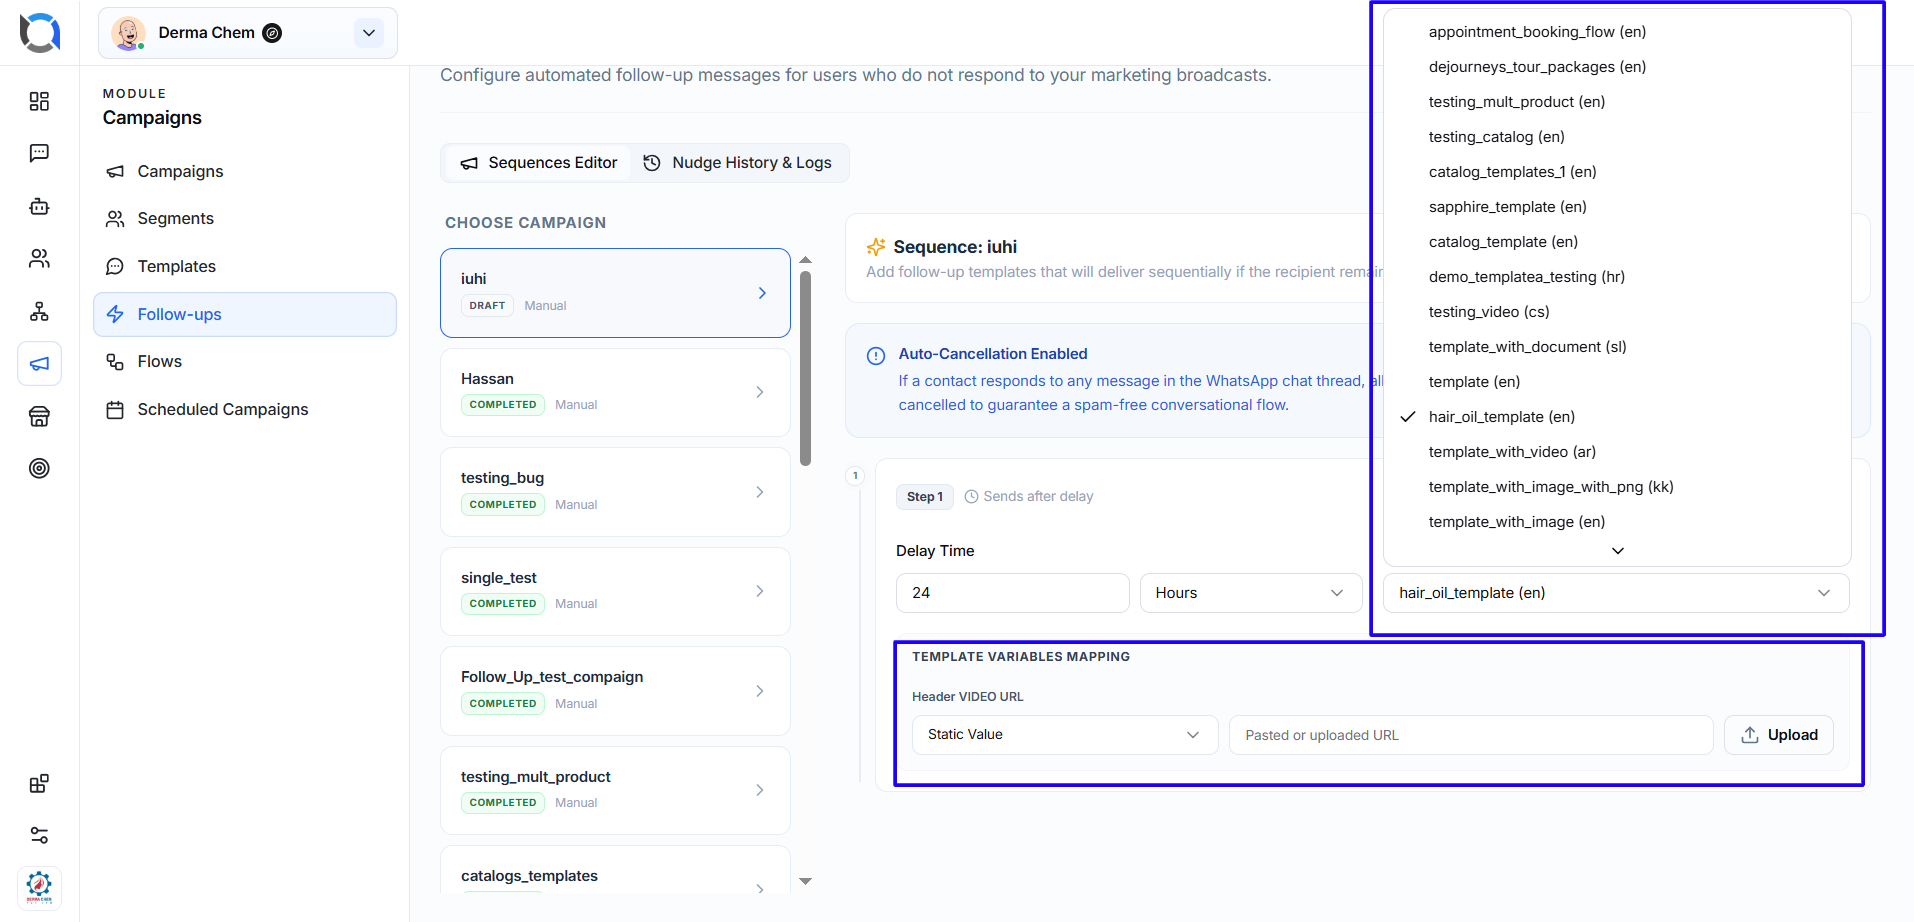
Task: Open the chat messages sidebar icon
Action: click(39, 153)
